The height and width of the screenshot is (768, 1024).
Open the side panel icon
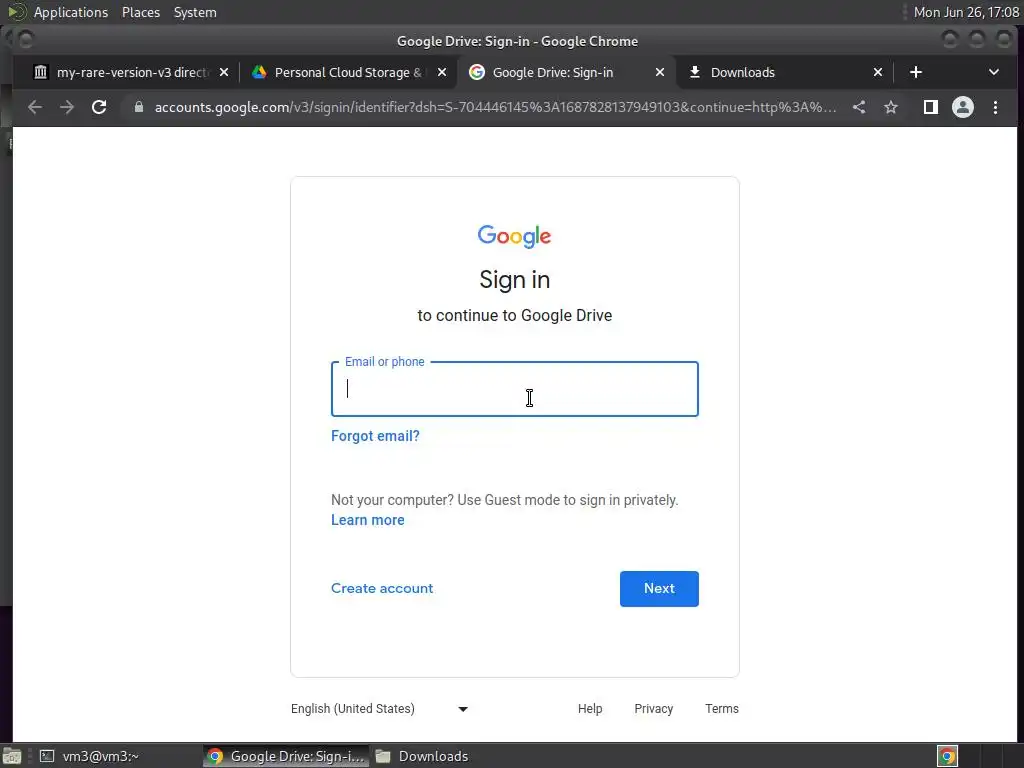(x=931, y=107)
